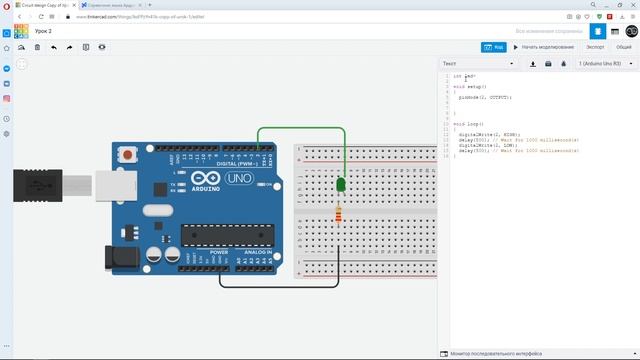The height and width of the screenshot is (360, 640).
Task: Click the void loop() code line
Action: 468,124
